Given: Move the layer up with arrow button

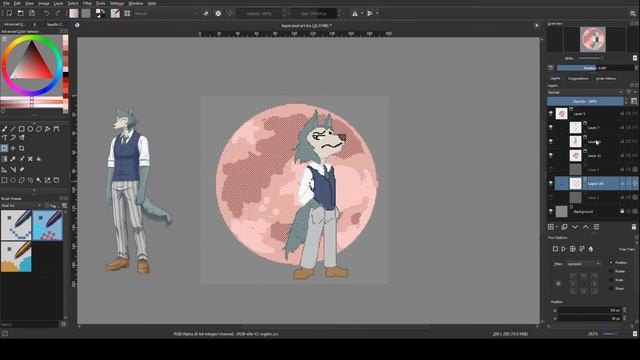Looking at the screenshot, I should click(x=586, y=227).
